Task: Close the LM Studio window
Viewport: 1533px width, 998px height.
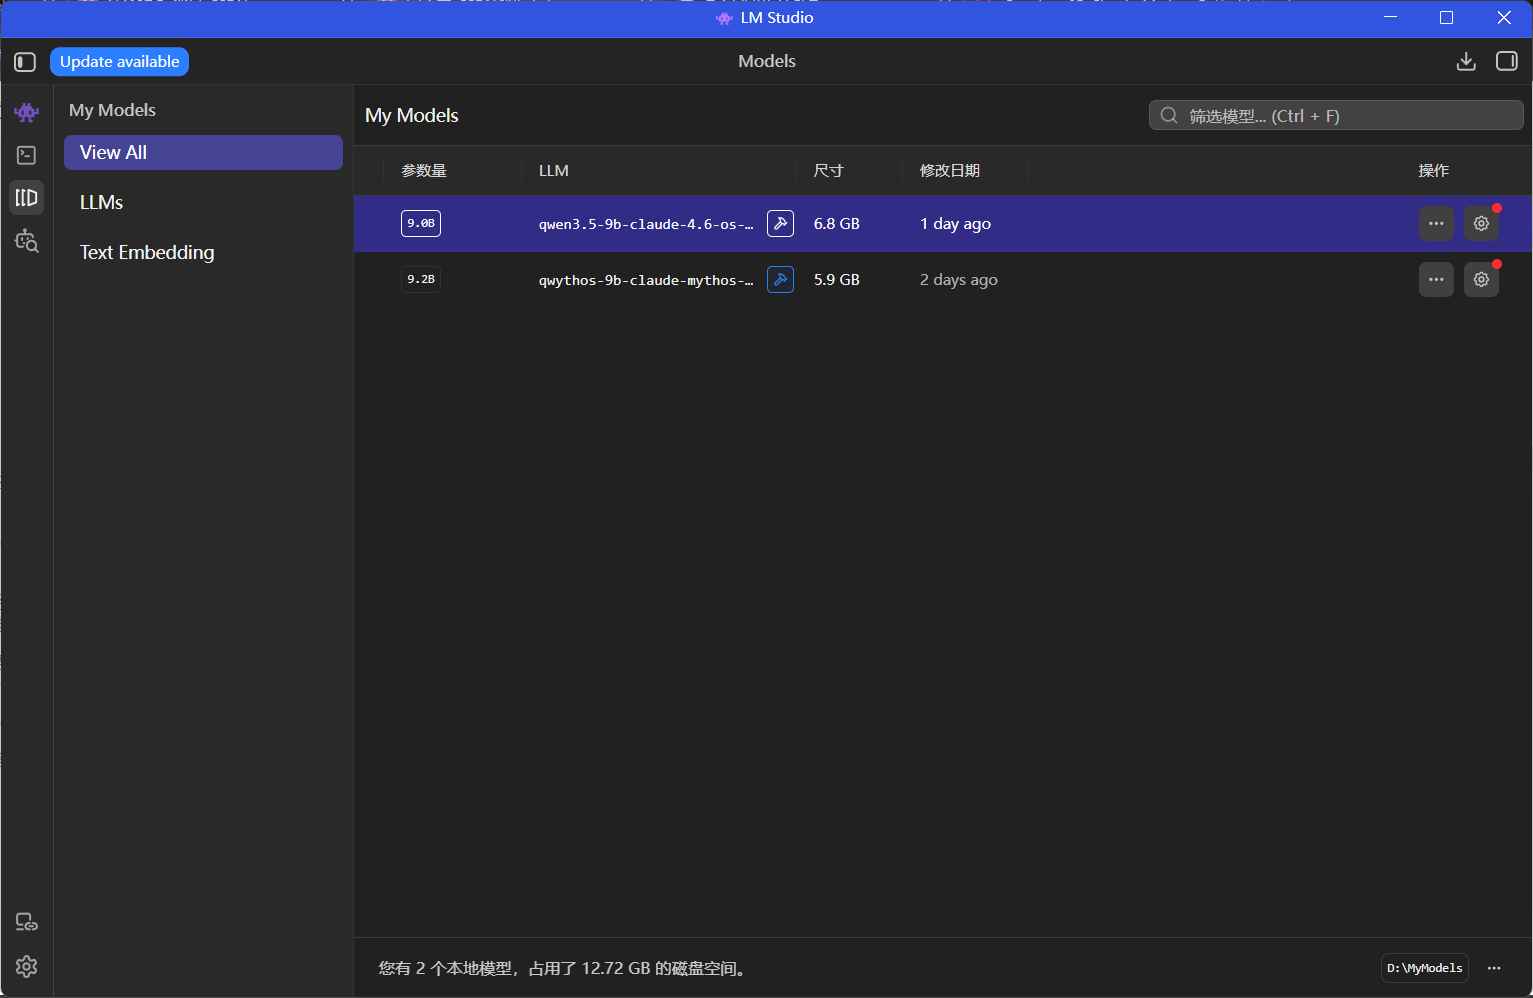Action: [1504, 18]
